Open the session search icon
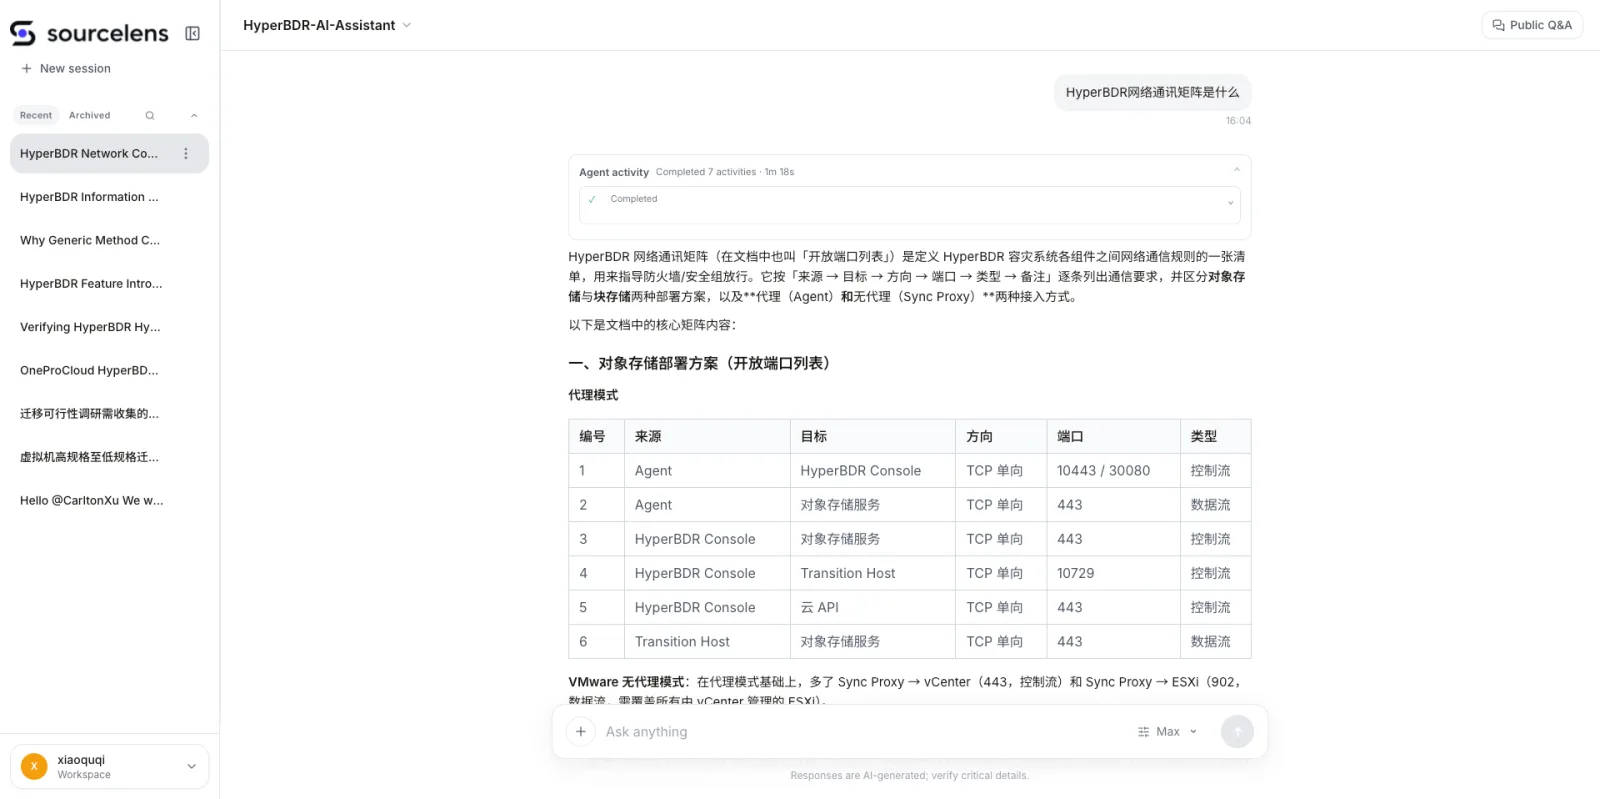 150,115
